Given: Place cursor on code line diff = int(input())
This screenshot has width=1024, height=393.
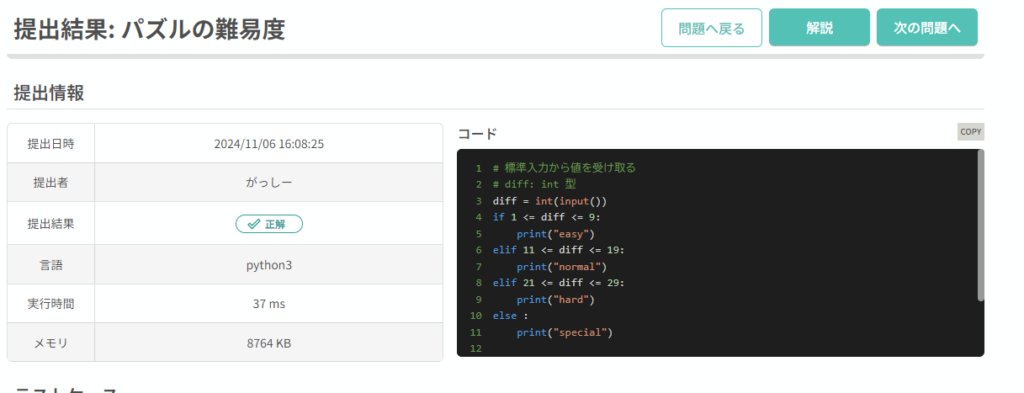Looking at the screenshot, I should click(x=551, y=201).
